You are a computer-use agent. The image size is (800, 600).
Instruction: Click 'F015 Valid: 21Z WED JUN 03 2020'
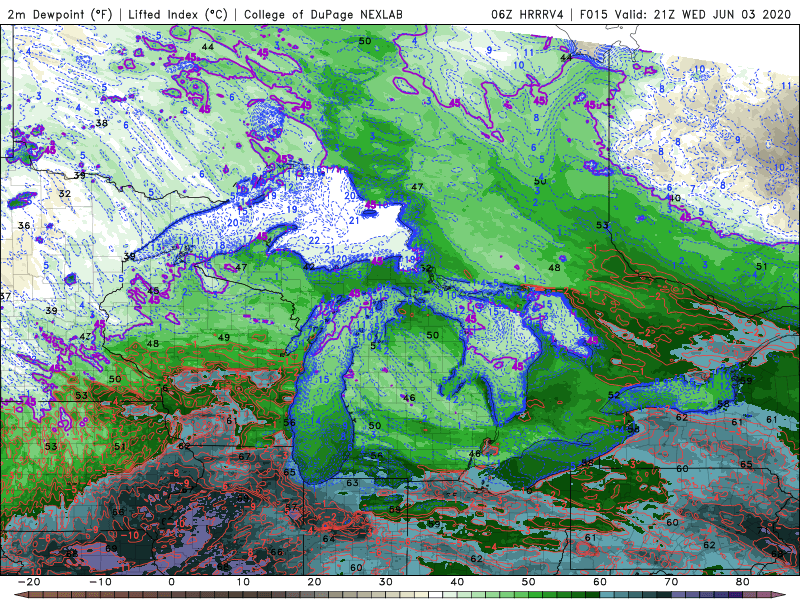pyautogui.click(x=685, y=14)
